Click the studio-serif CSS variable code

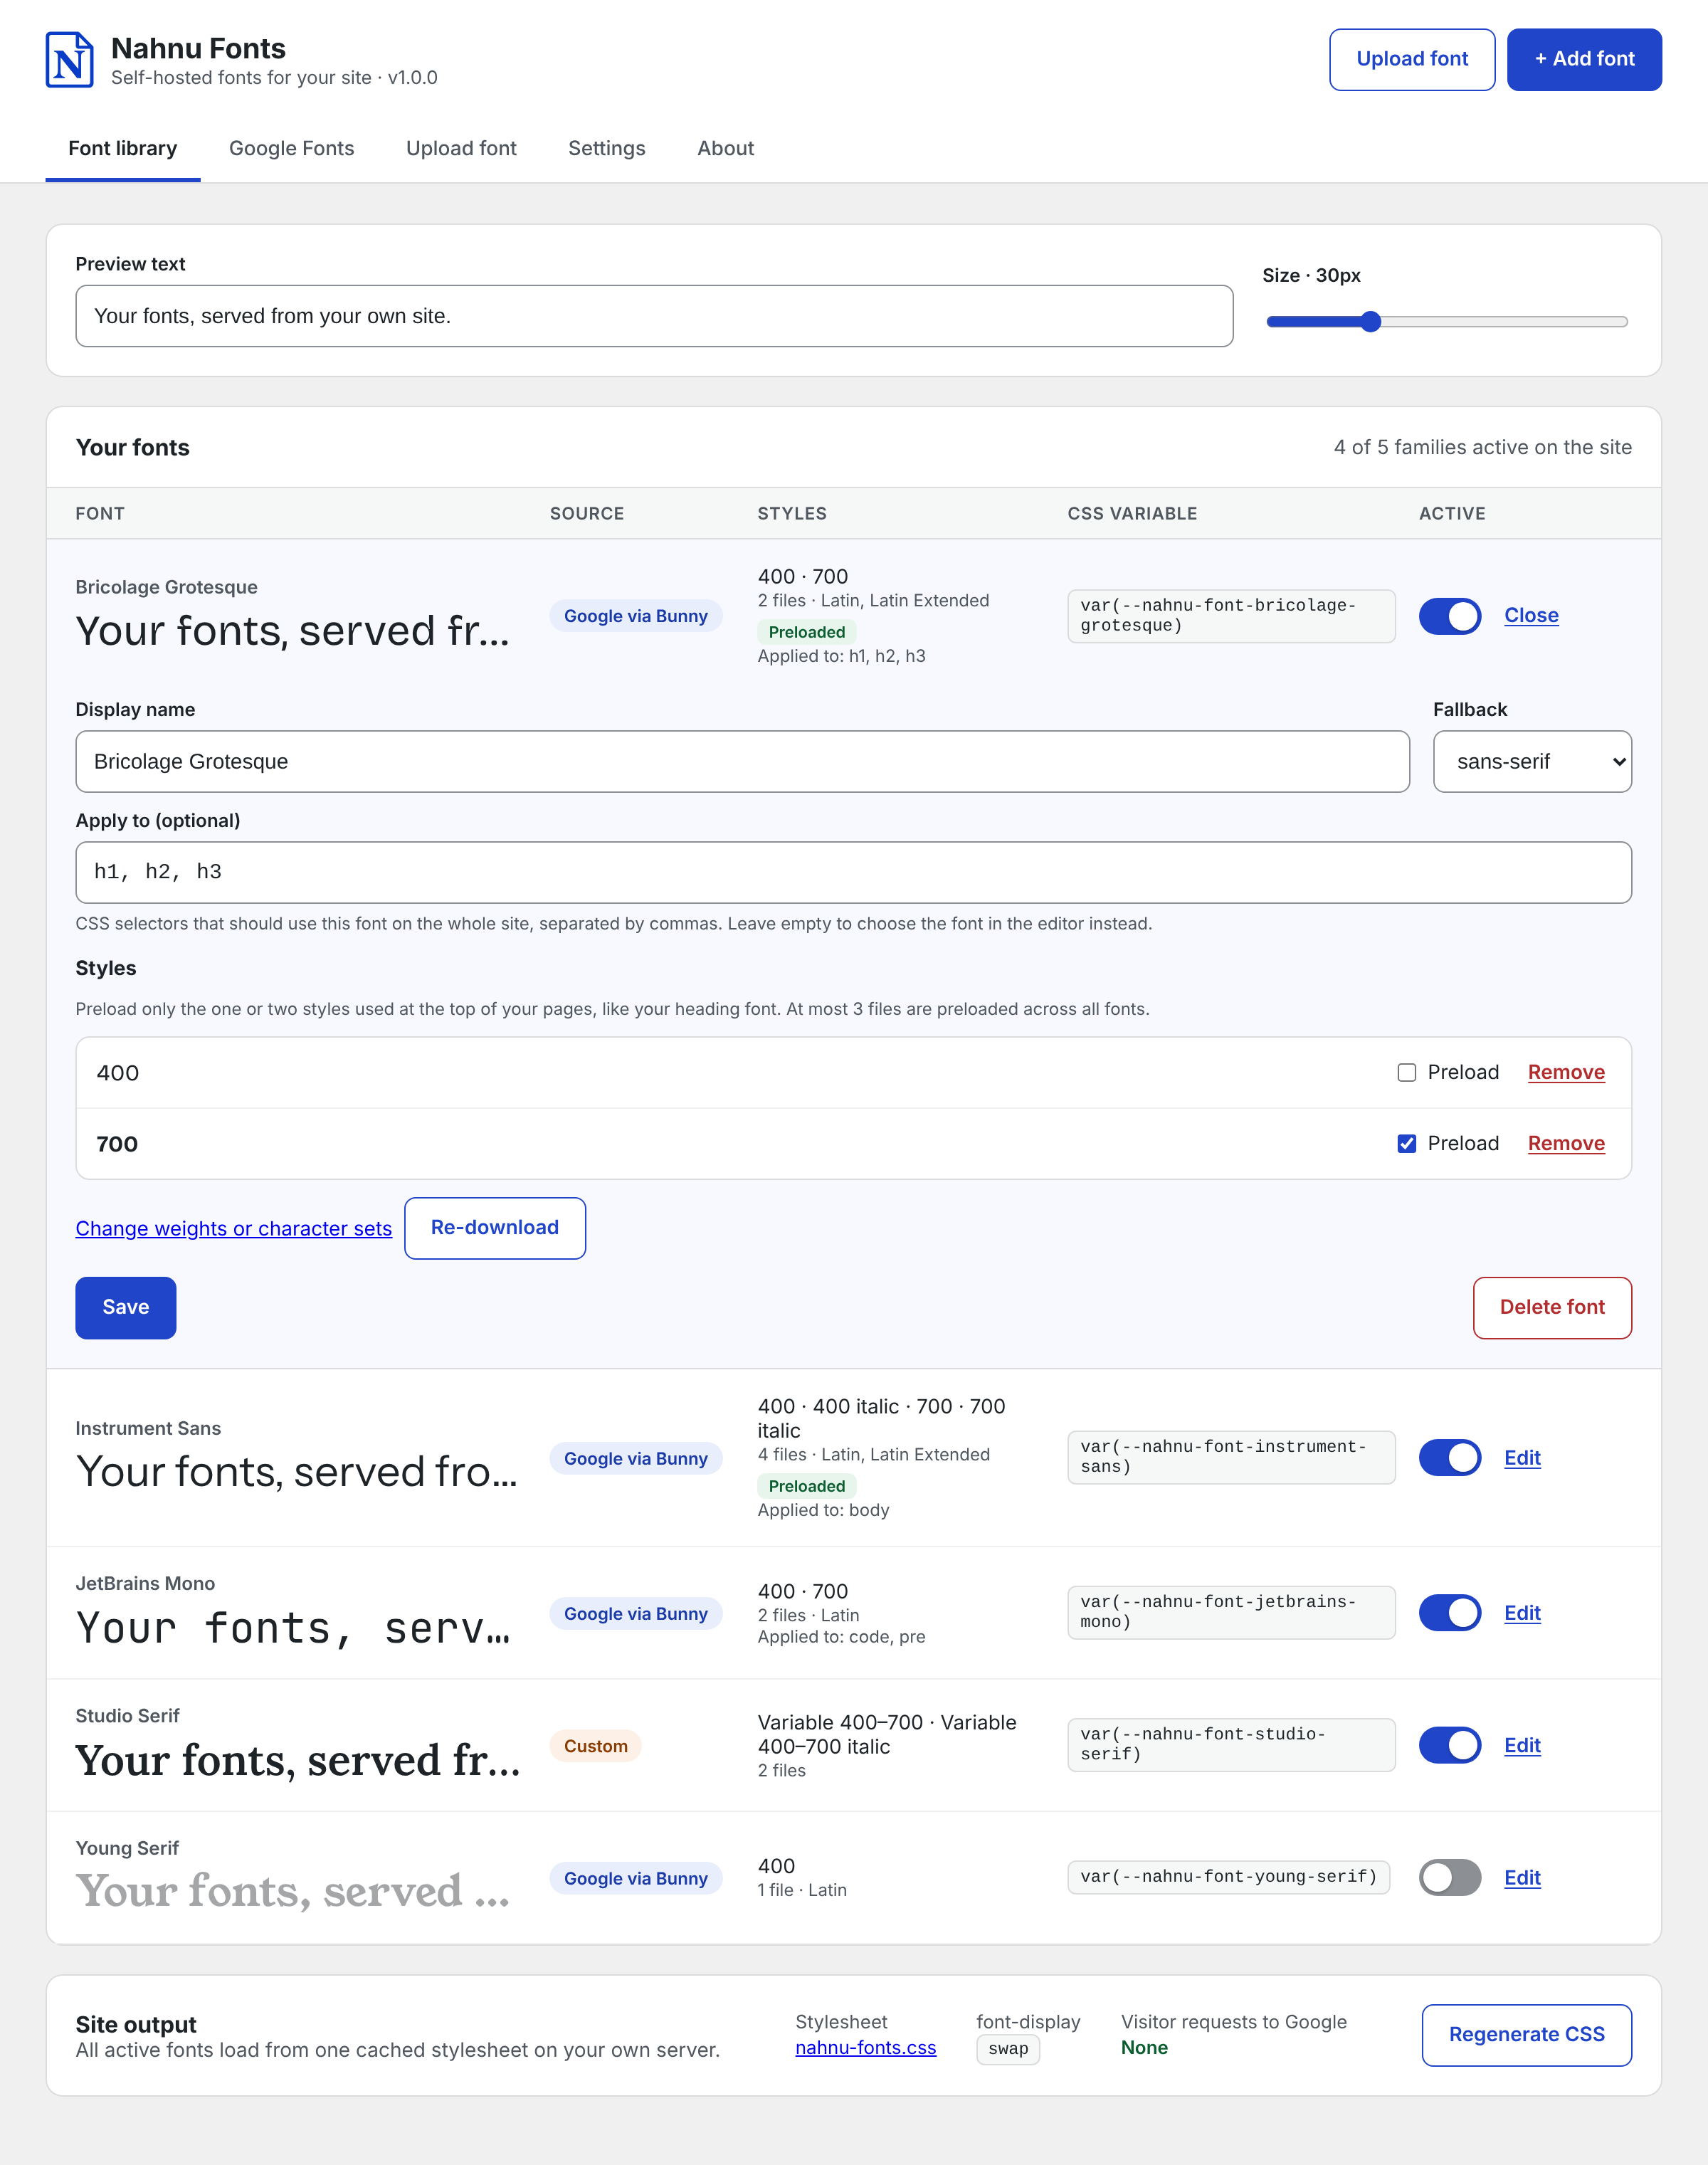click(x=1231, y=1745)
